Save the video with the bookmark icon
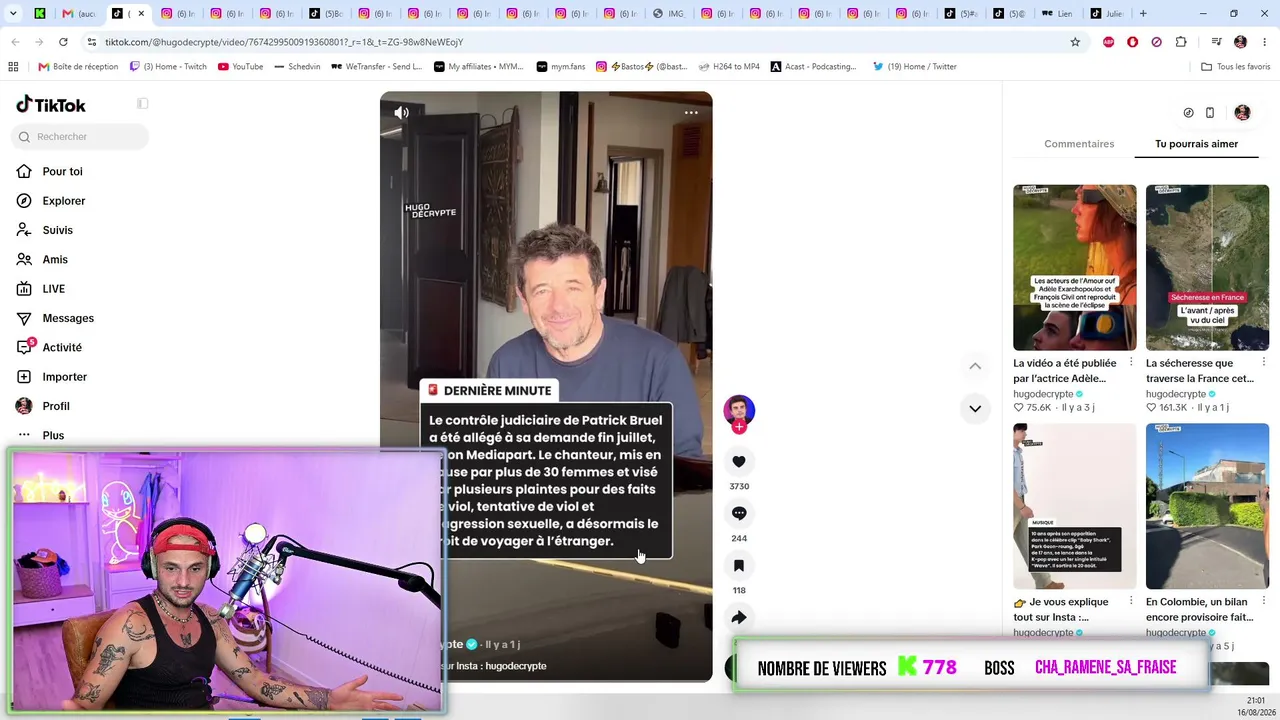The width and height of the screenshot is (1280, 720). (739, 566)
